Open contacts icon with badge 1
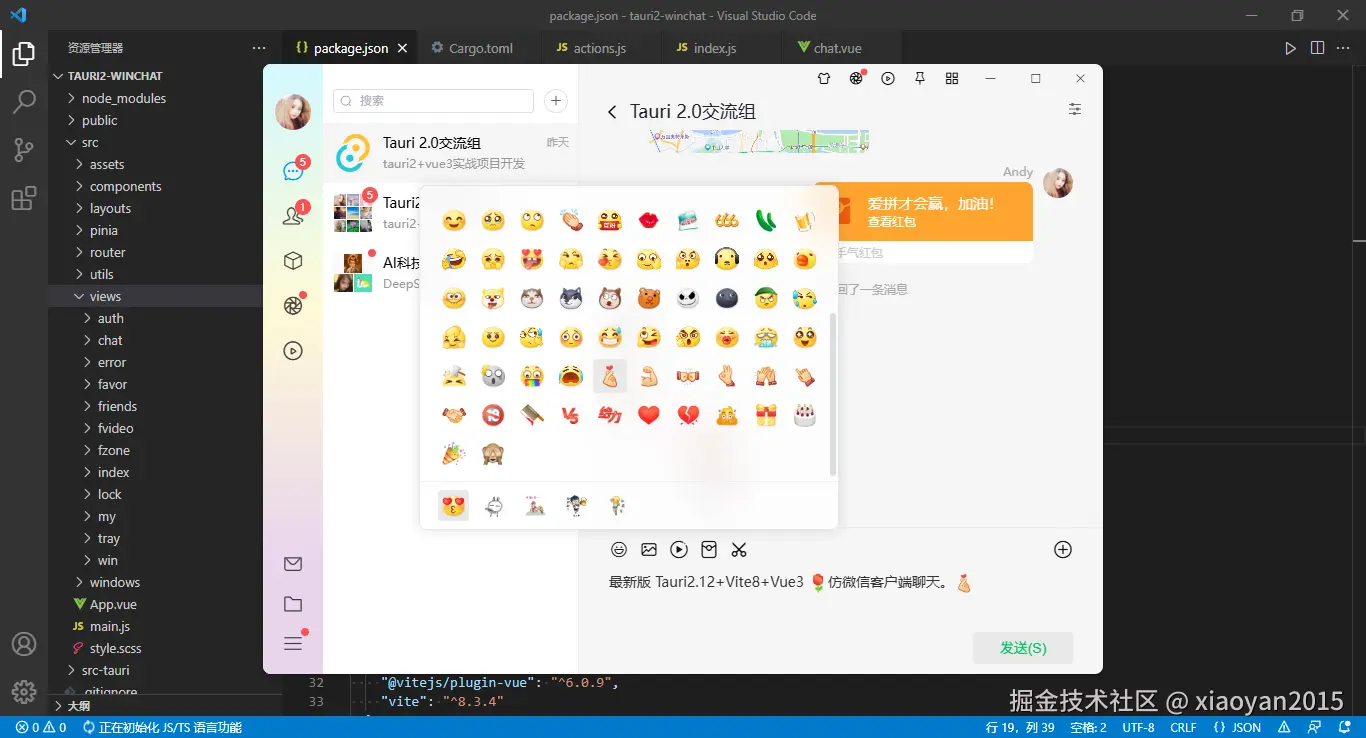The height and width of the screenshot is (738, 1366). pyautogui.click(x=293, y=216)
